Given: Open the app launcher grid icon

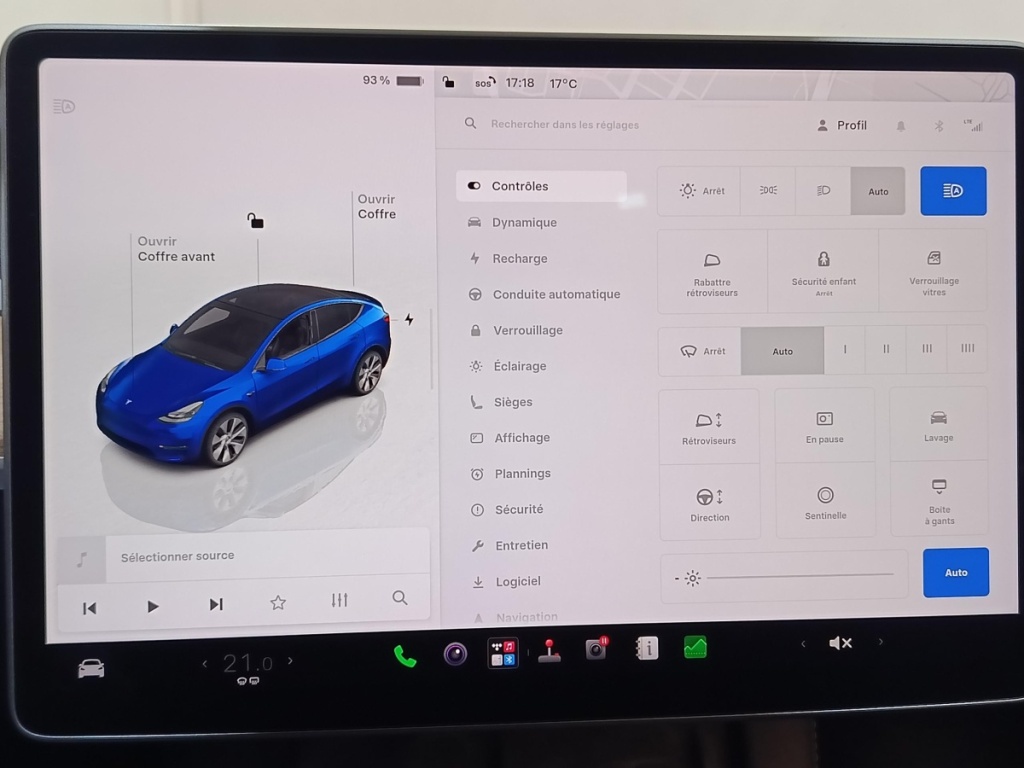Looking at the screenshot, I should [x=503, y=652].
